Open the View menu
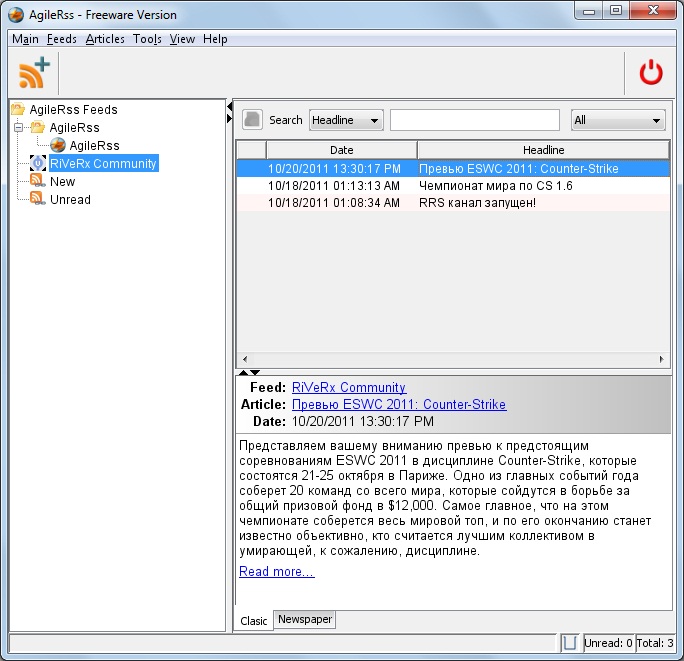Screen dimensions: 684x661 pyautogui.click(x=182, y=39)
